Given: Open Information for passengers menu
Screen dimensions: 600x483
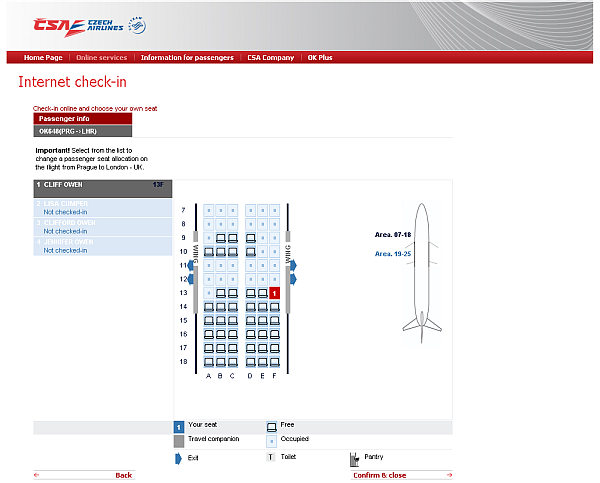Looking at the screenshot, I should point(187,58).
